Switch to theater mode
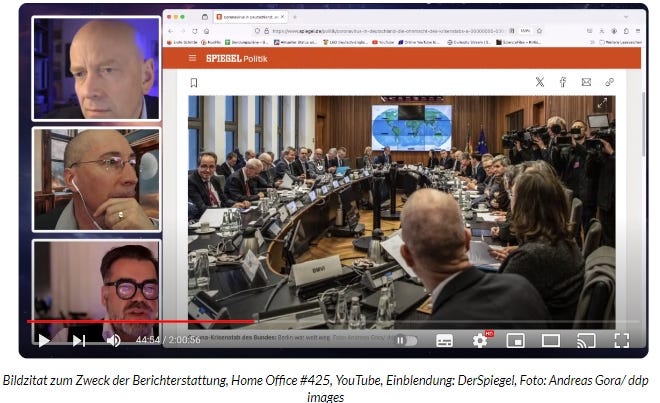The height and width of the screenshot is (403, 660). click(x=551, y=340)
